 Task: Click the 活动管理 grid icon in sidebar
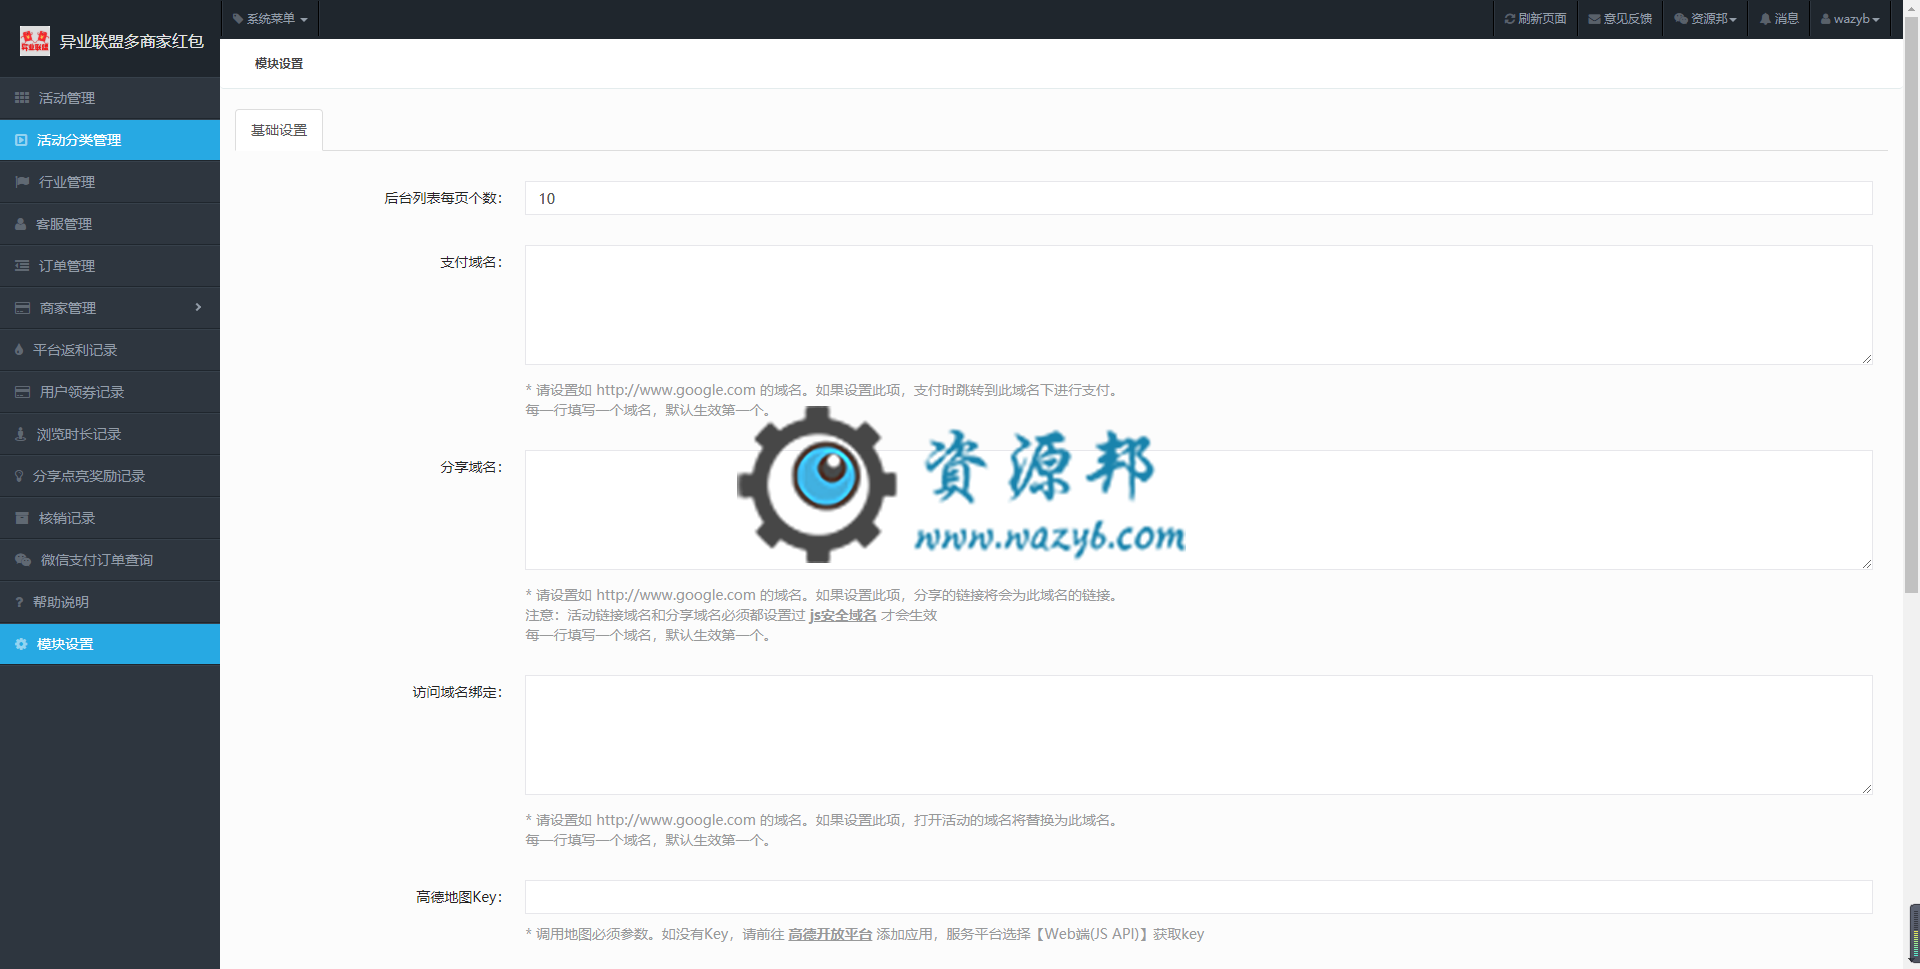22,98
